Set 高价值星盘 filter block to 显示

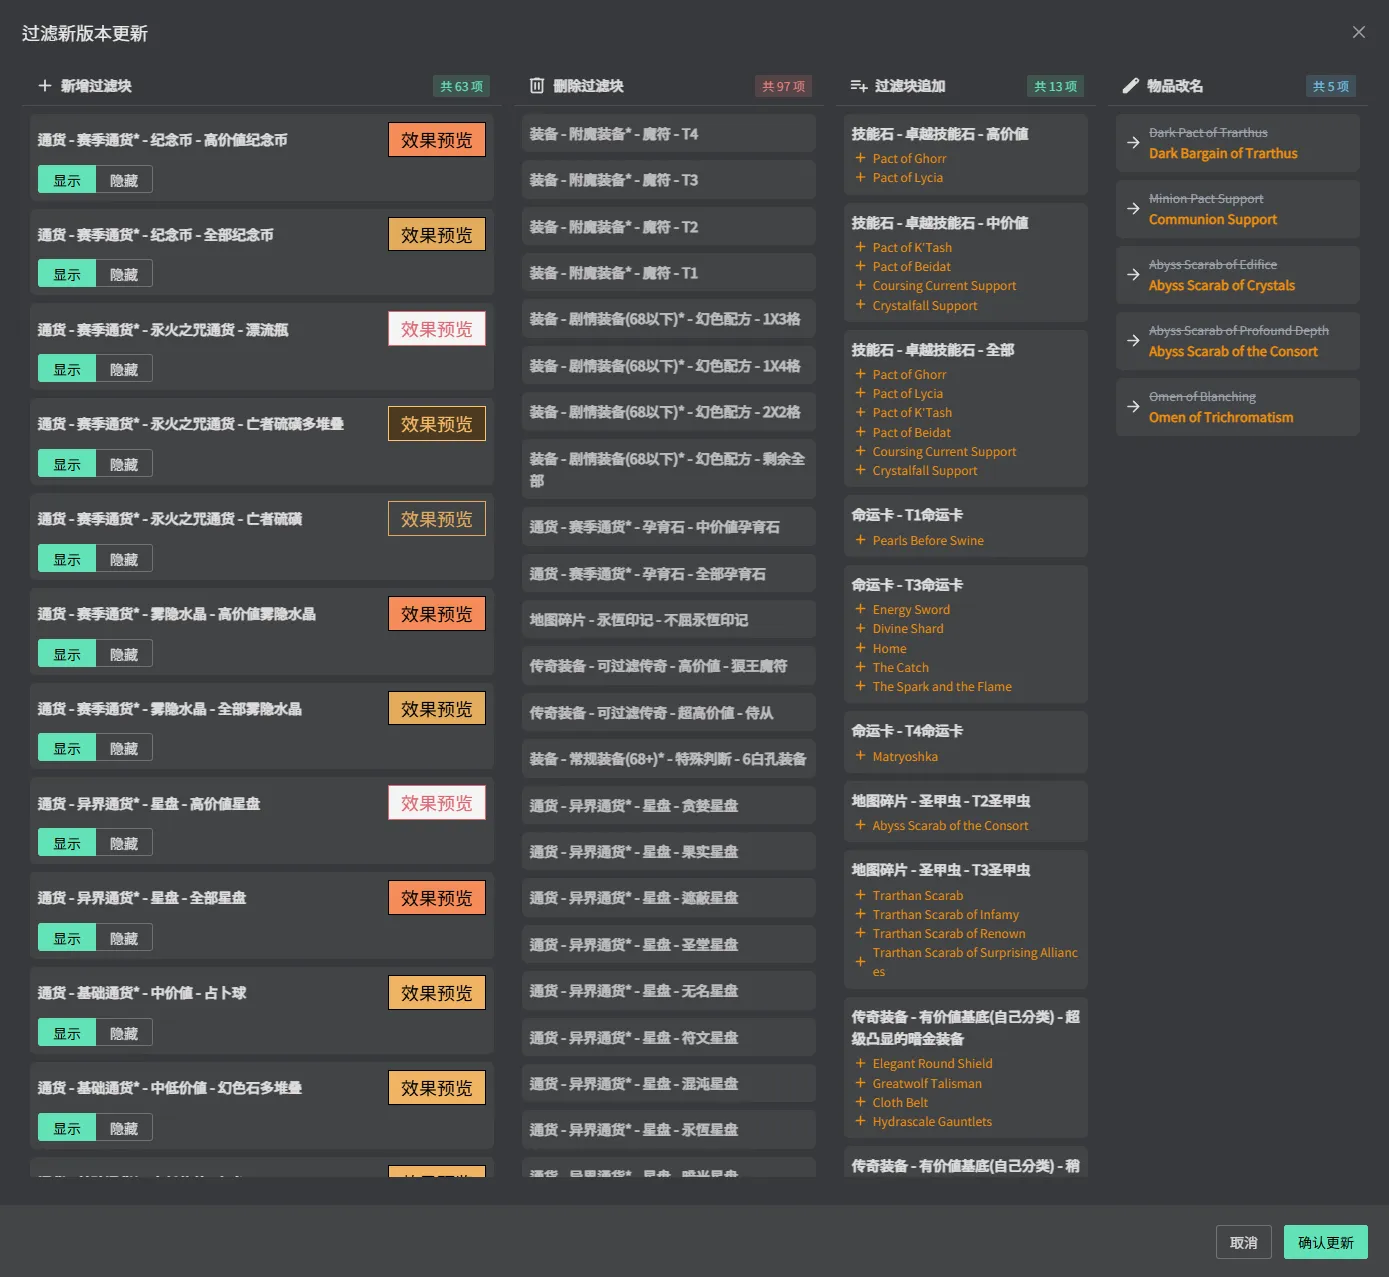67,844
